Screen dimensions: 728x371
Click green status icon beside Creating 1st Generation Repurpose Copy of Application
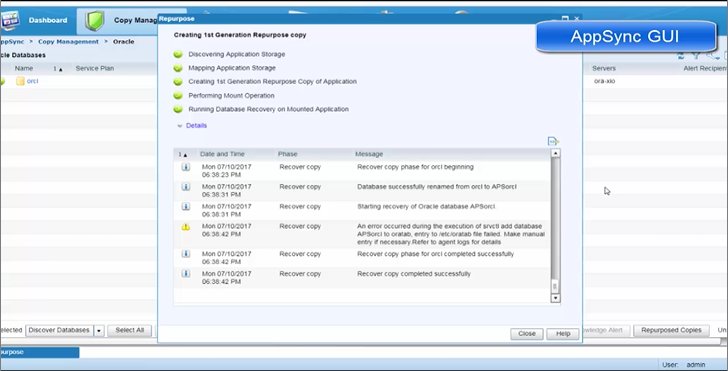tap(178, 82)
